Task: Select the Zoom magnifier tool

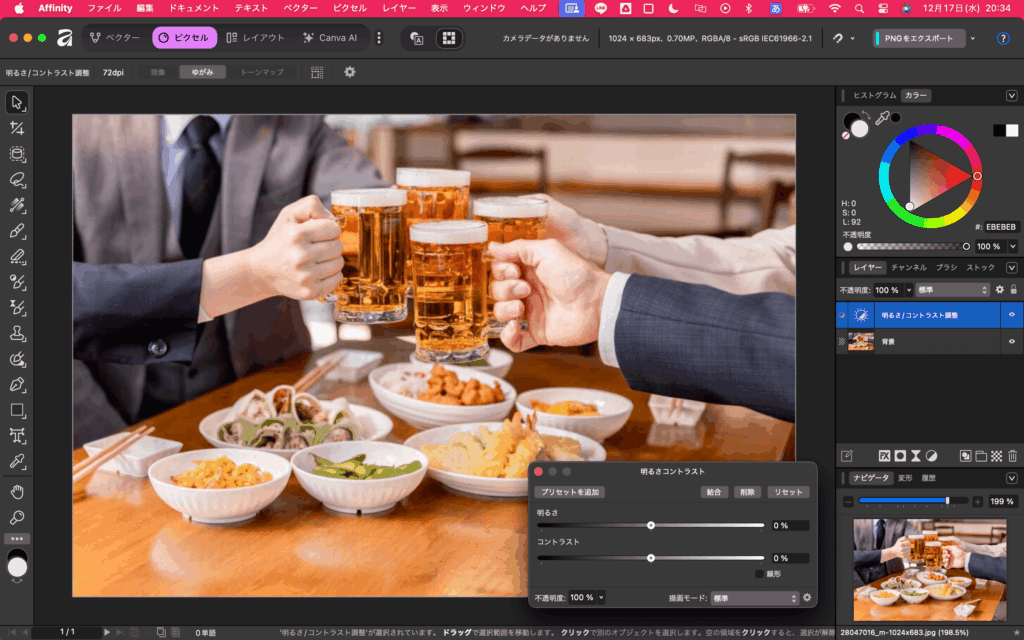Action: click(17, 518)
